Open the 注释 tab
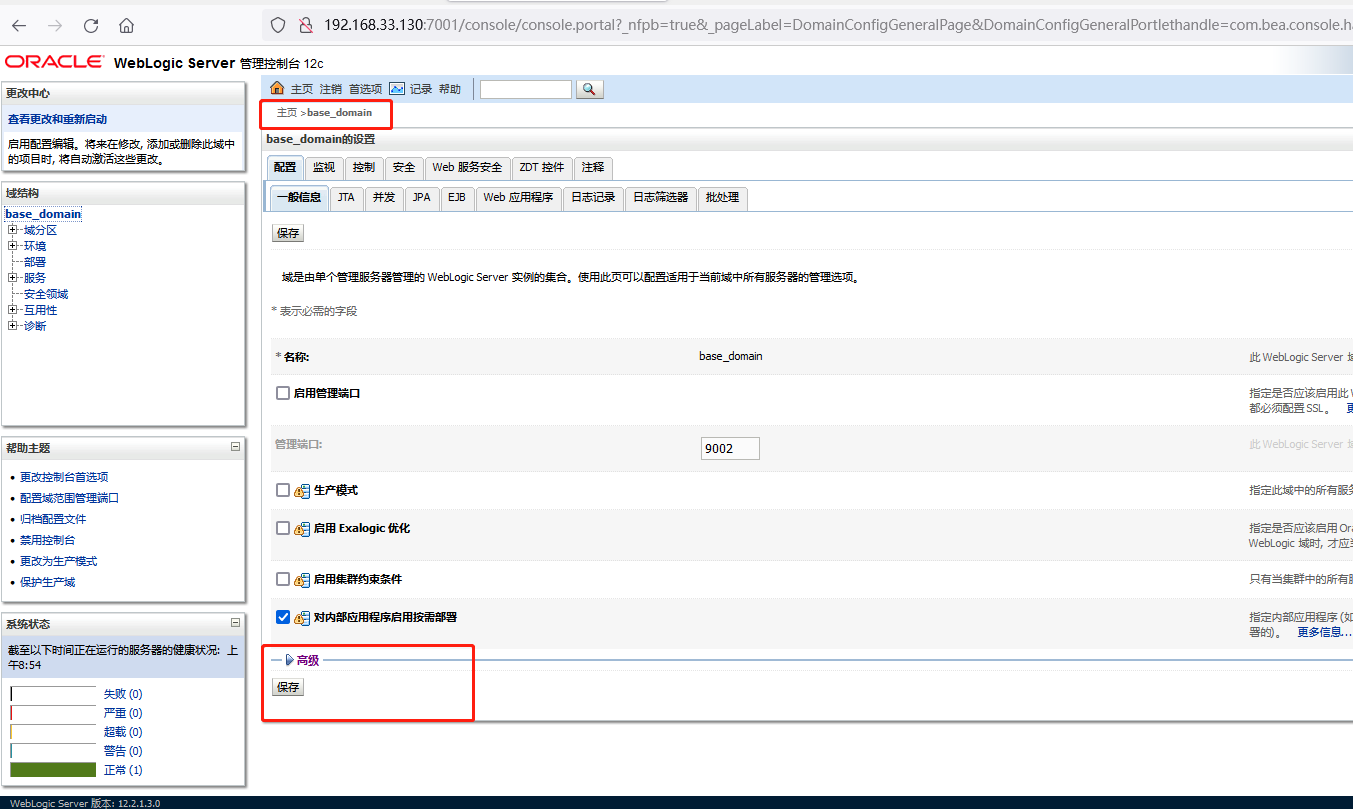The width and height of the screenshot is (1353, 809). [593, 168]
